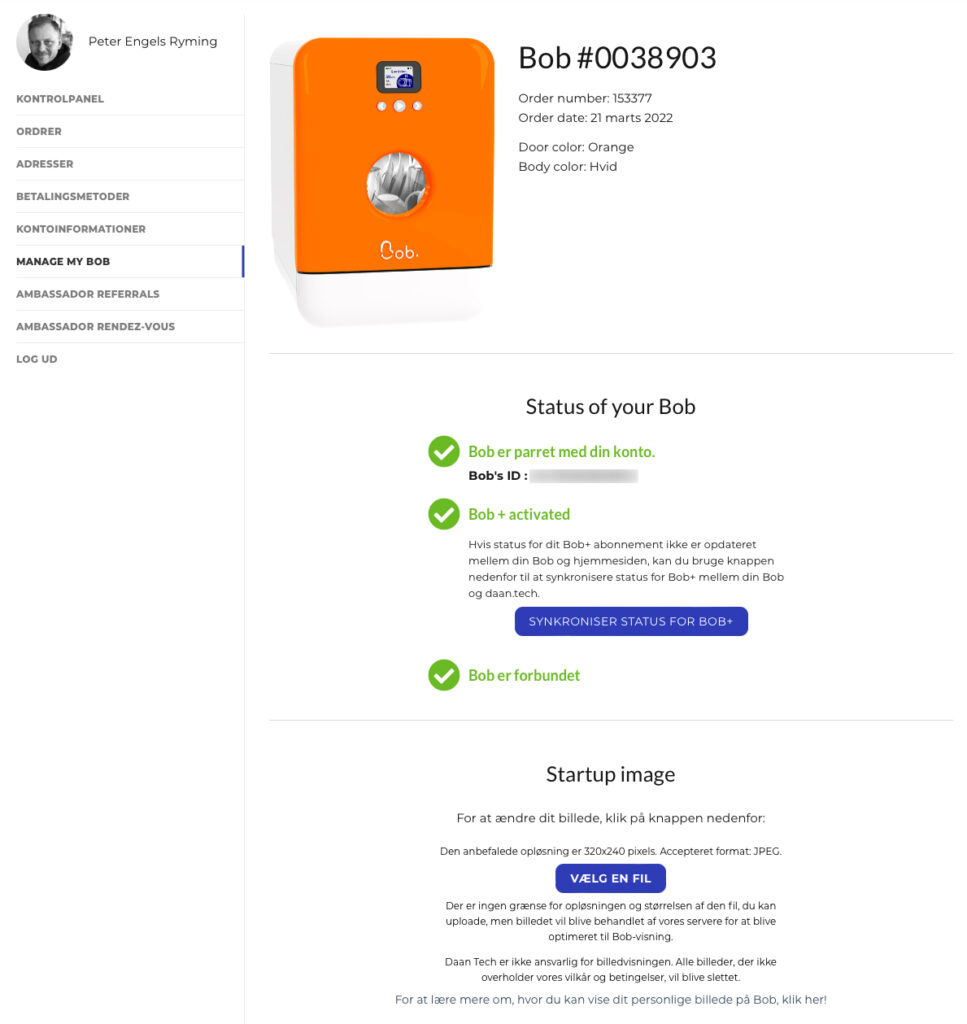Click the Vælg en fil upload button
The width and height of the screenshot is (967, 1024).
(x=610, y=878)
